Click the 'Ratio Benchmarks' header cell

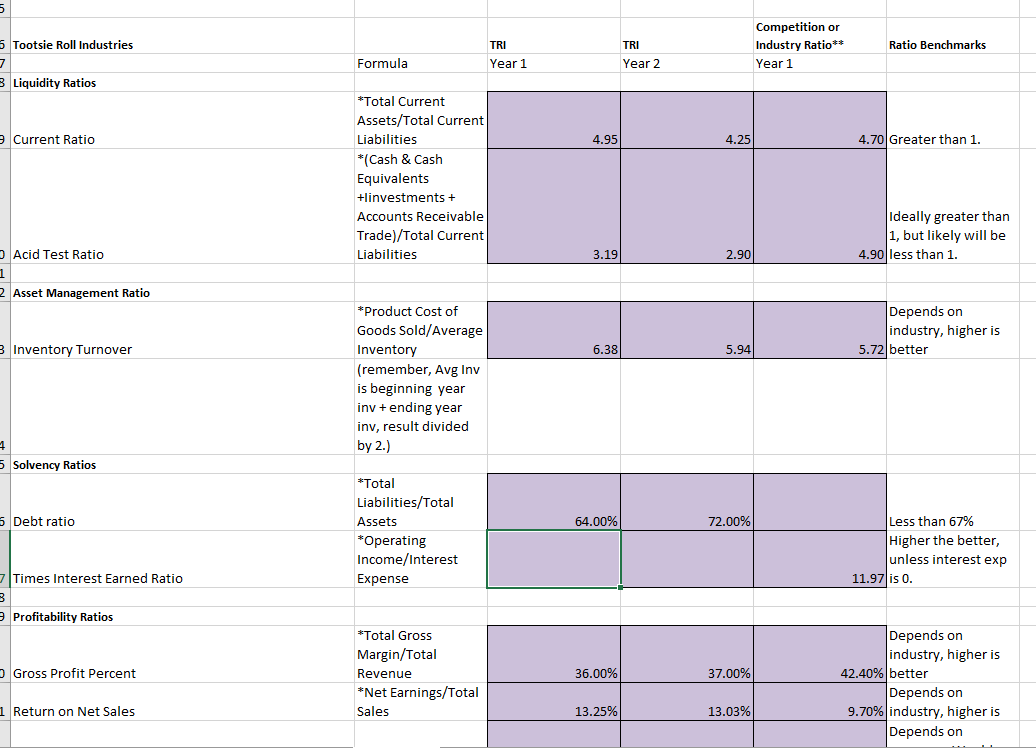coord(936,44)
